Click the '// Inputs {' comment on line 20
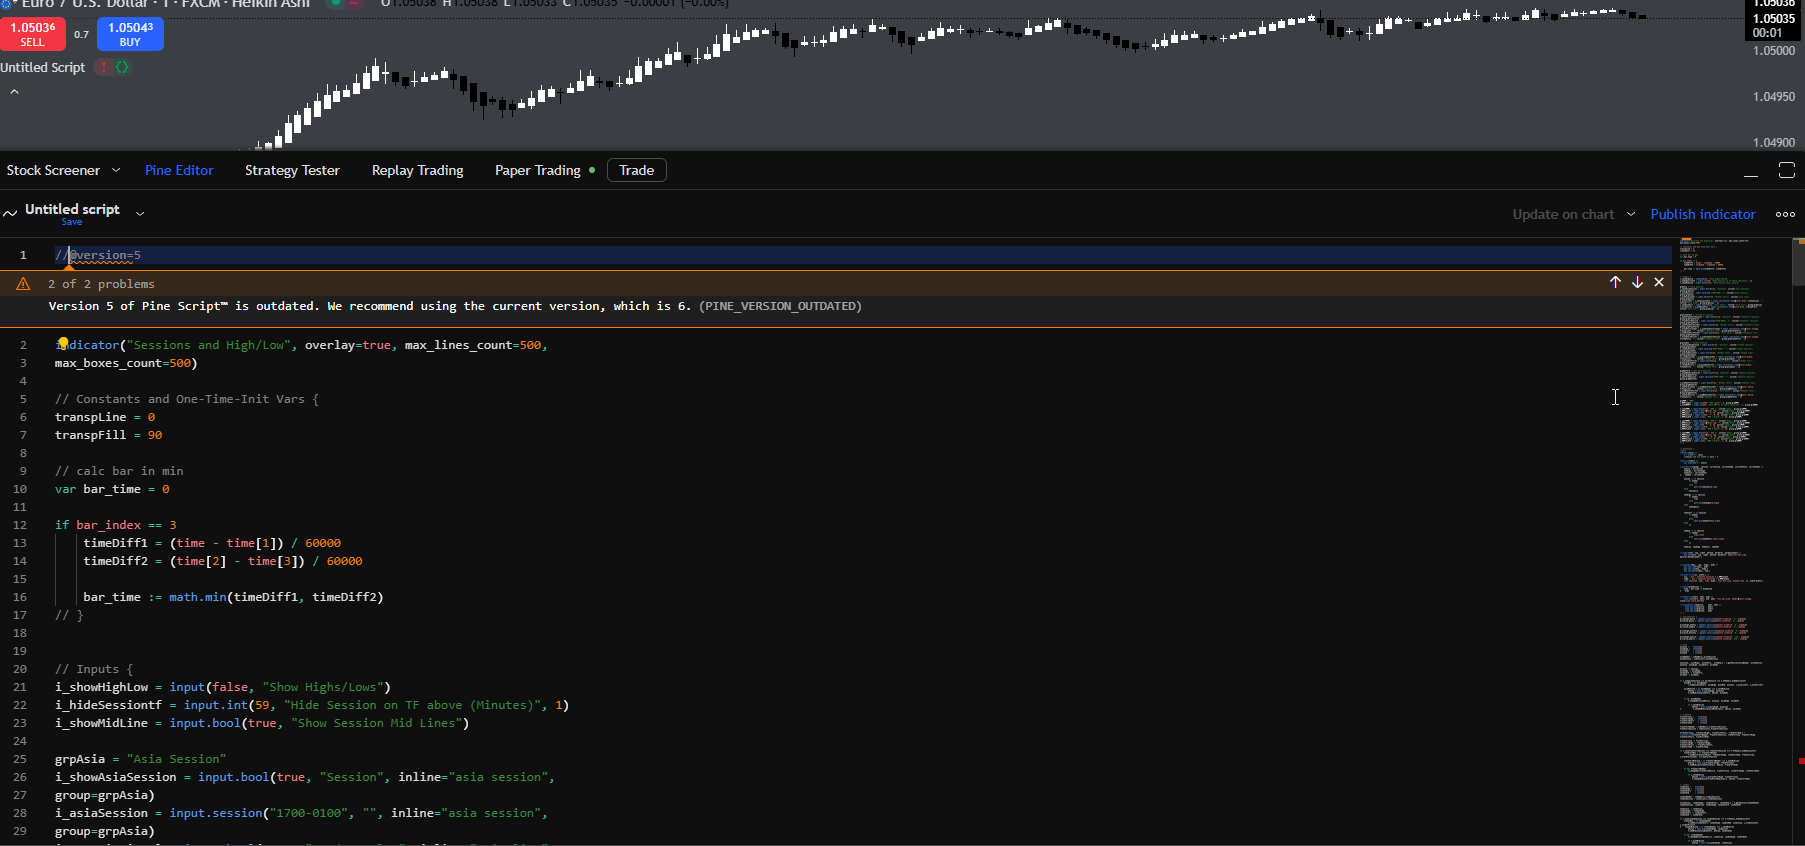The width and height of the screenshot is (1805, 846). coord(94,669)
